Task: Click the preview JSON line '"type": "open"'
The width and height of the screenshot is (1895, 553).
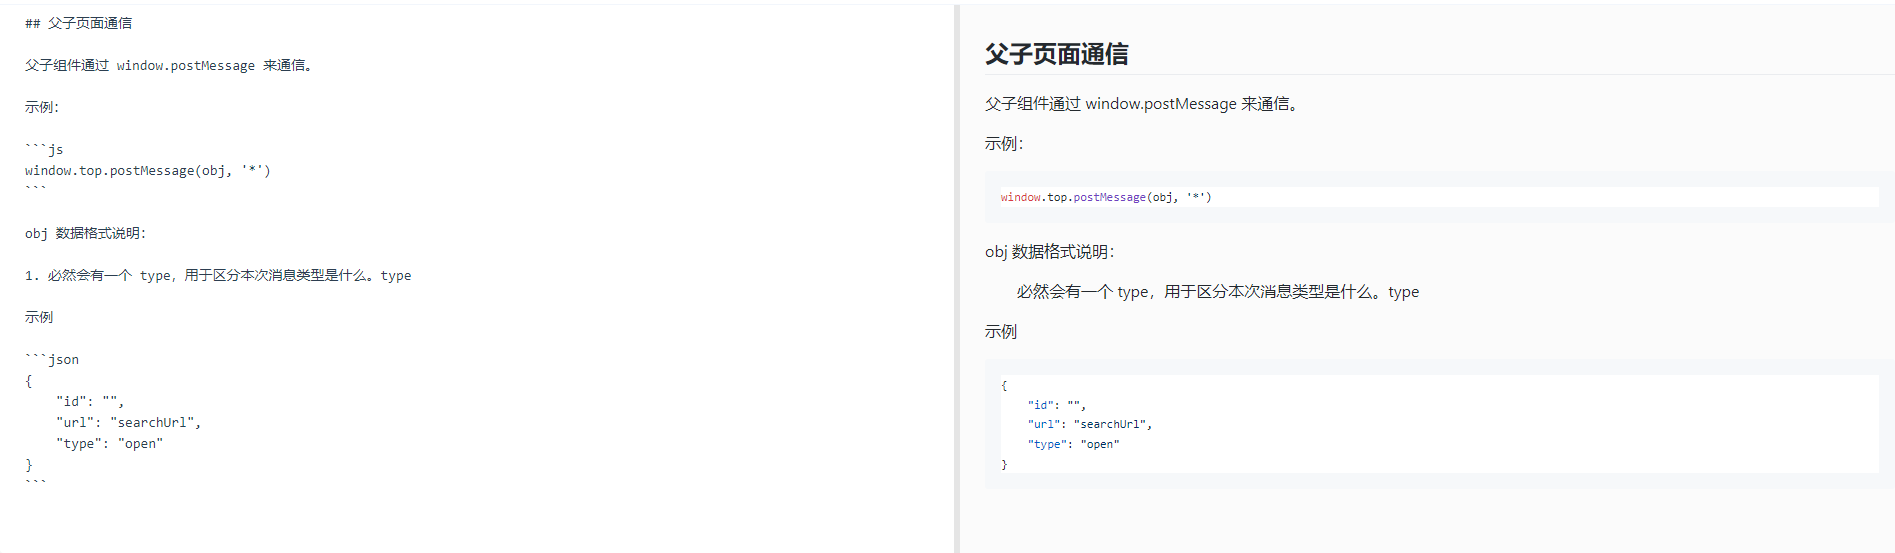Action: click(x=1074, y=444)
